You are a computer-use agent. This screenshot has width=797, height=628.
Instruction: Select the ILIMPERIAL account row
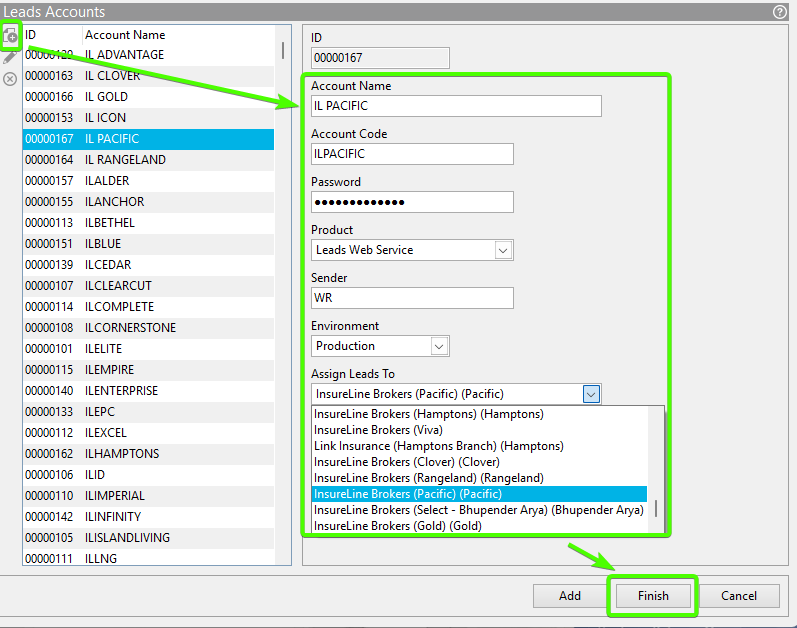(x=148, y=496)
